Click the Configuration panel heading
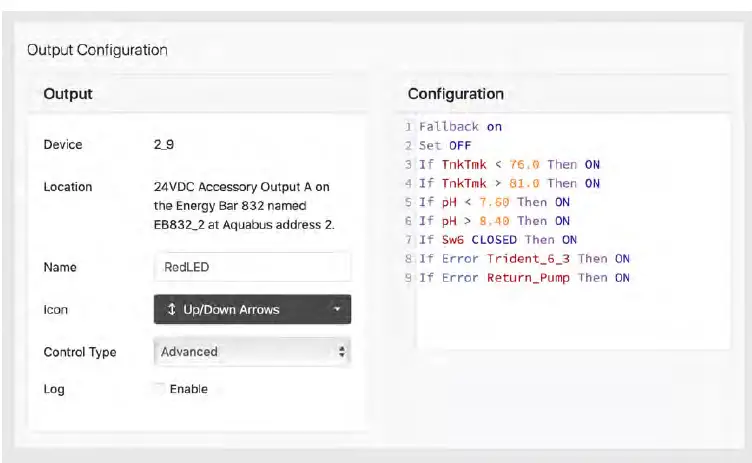 455,94
